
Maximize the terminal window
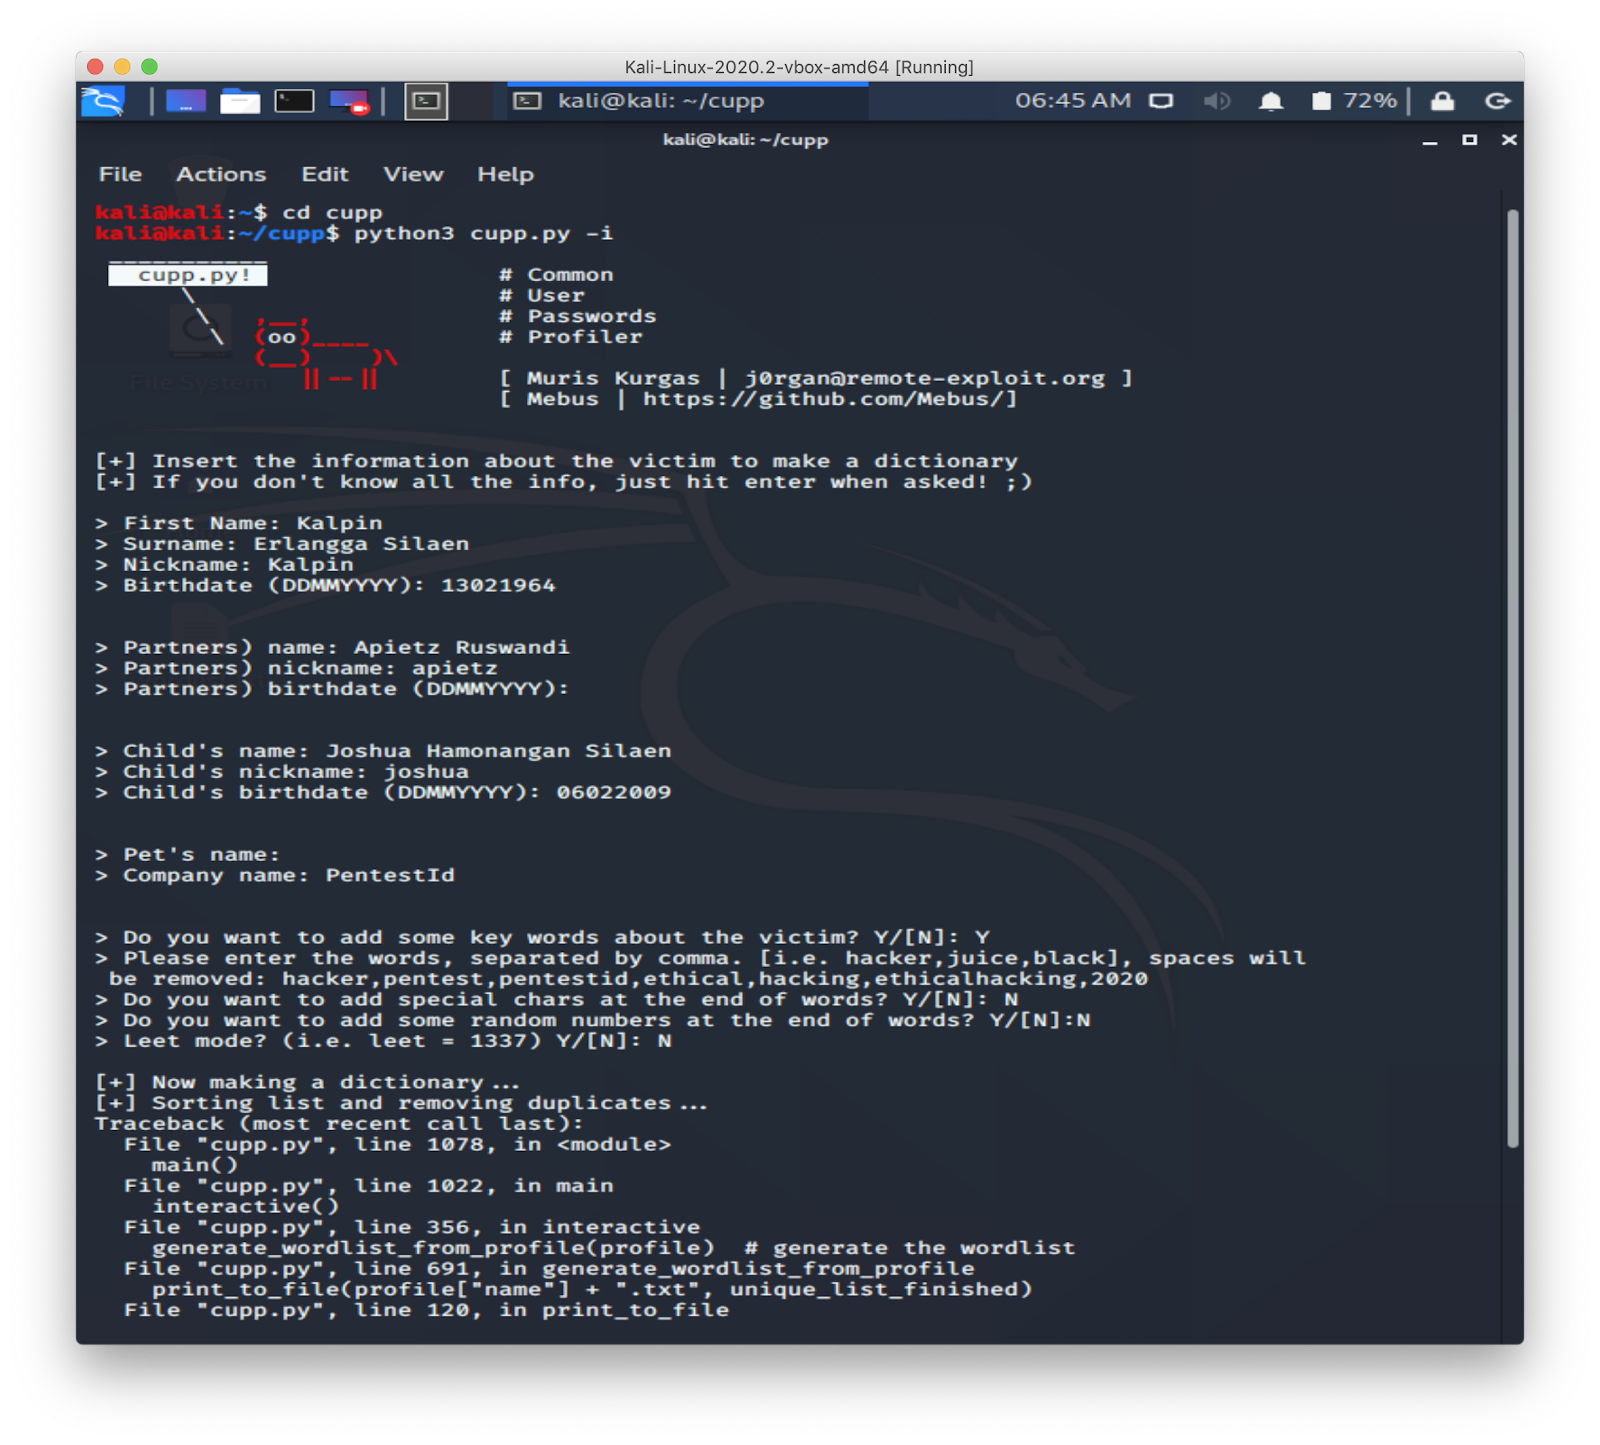[1469, 140]
